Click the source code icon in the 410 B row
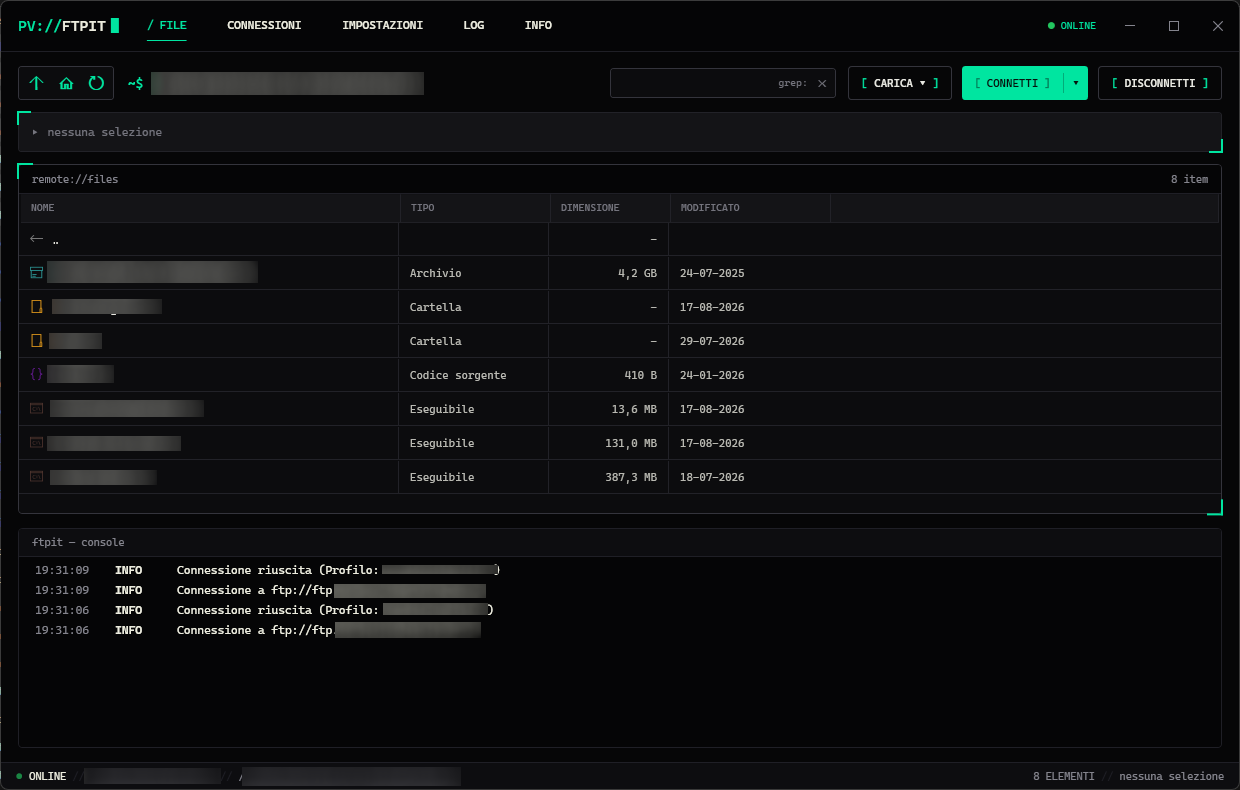 (37, 375)
